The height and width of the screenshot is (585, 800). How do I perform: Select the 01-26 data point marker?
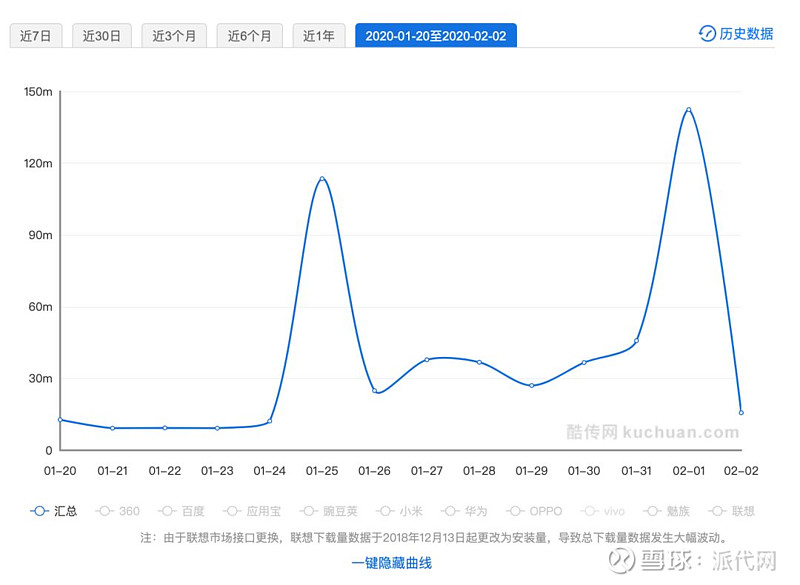coord(374,391)
